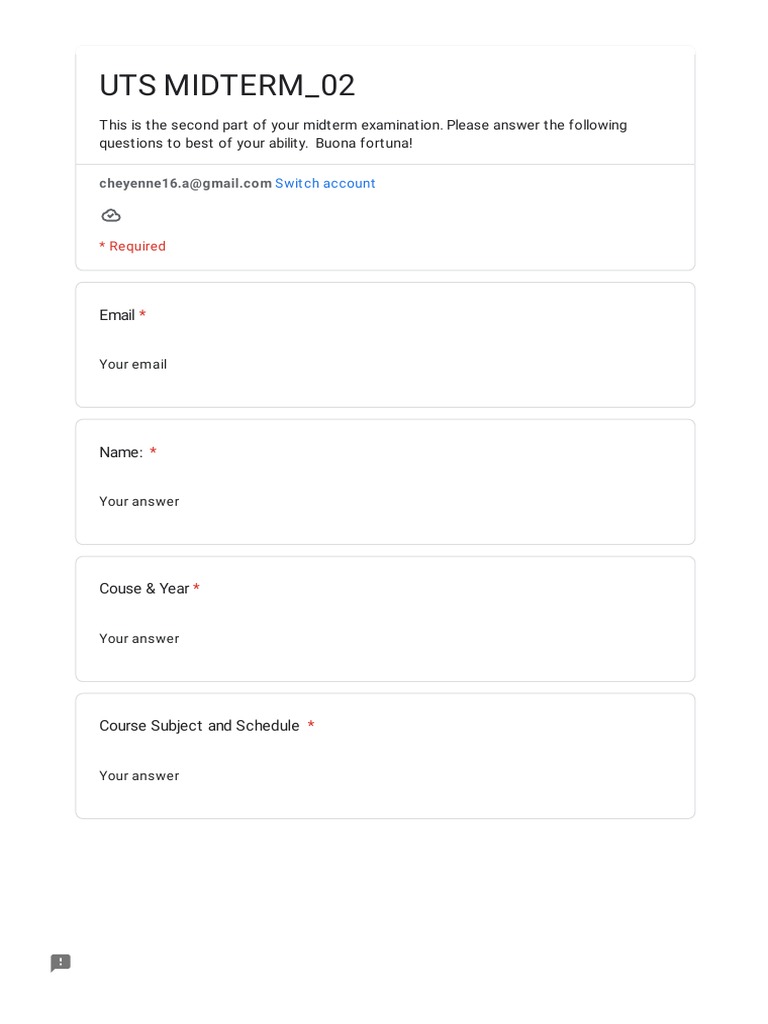Click the cloud draft-saved status icon

[x=111, y=215]
